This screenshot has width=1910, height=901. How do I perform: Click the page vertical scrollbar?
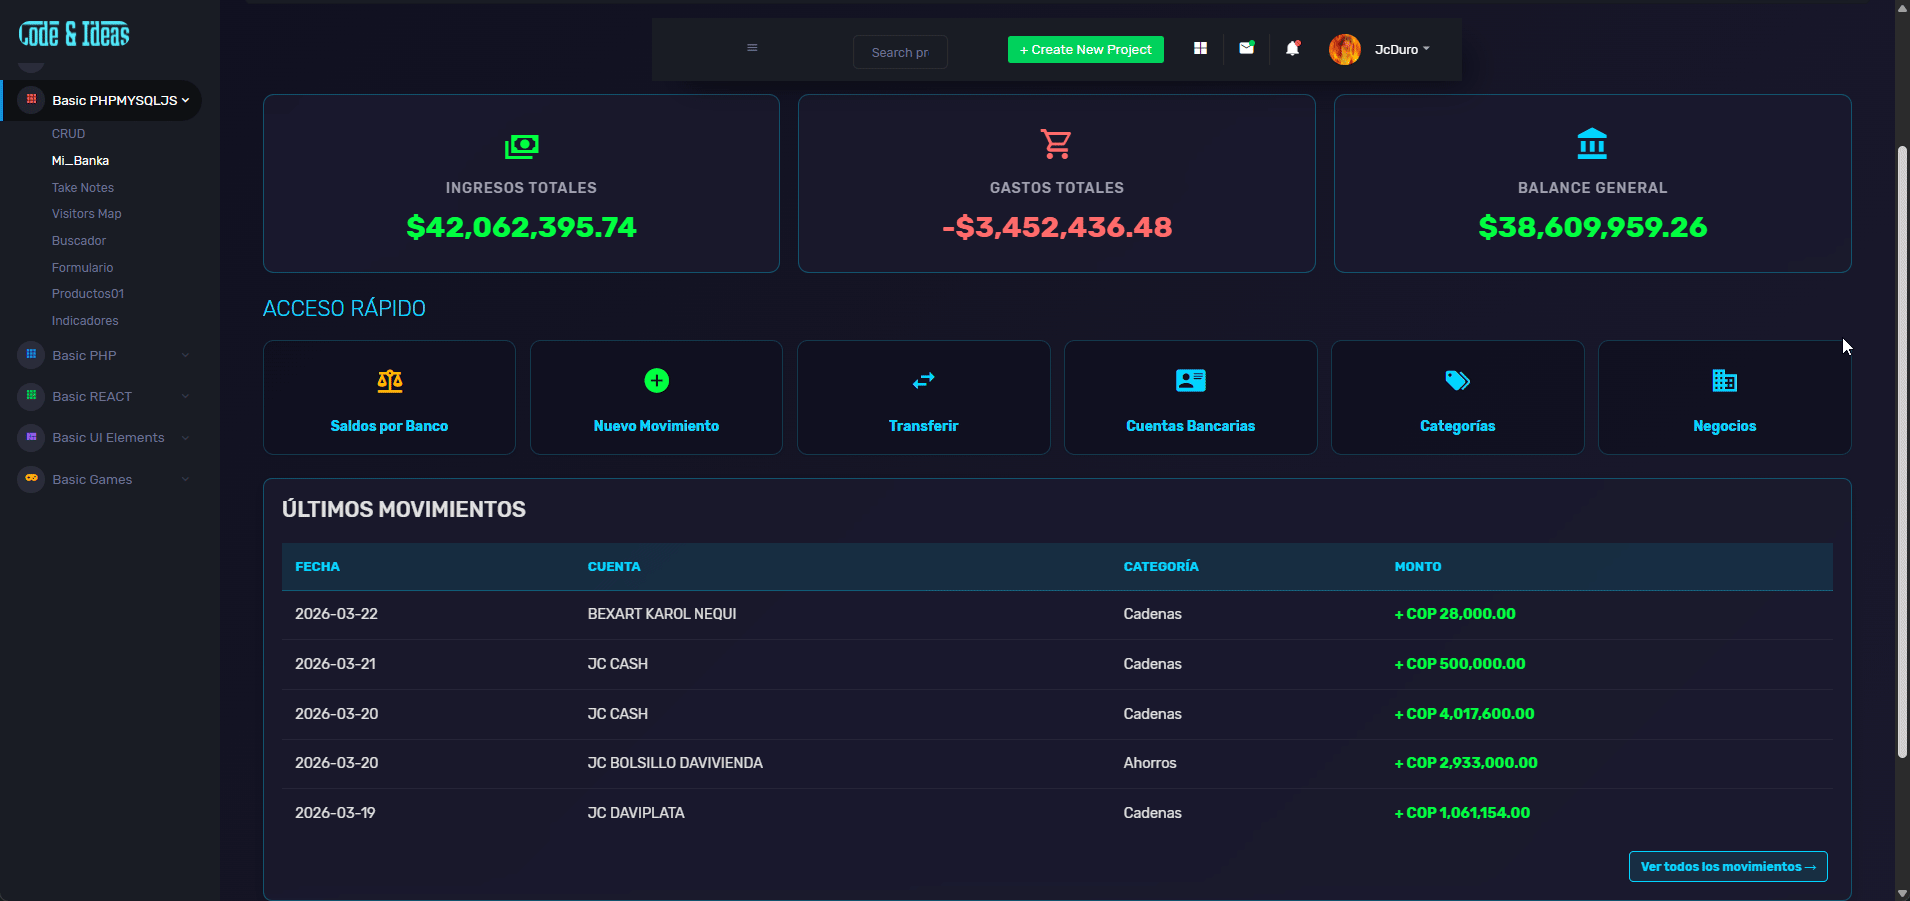(x=1902, y=450)
